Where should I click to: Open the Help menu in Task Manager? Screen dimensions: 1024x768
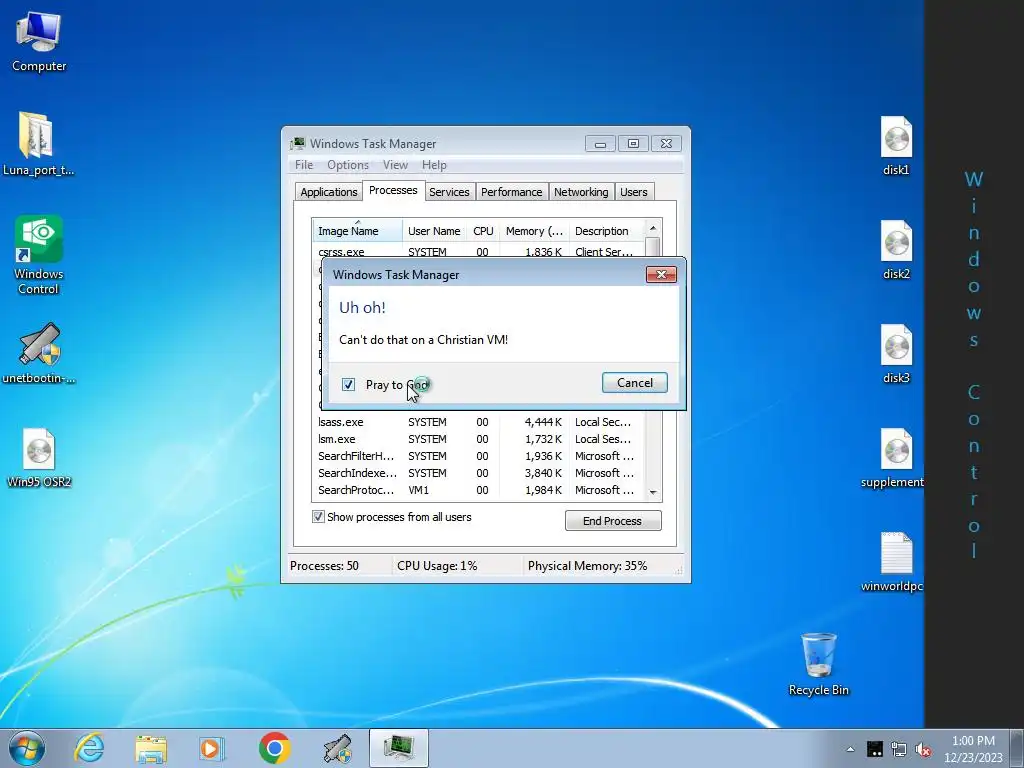434,165
